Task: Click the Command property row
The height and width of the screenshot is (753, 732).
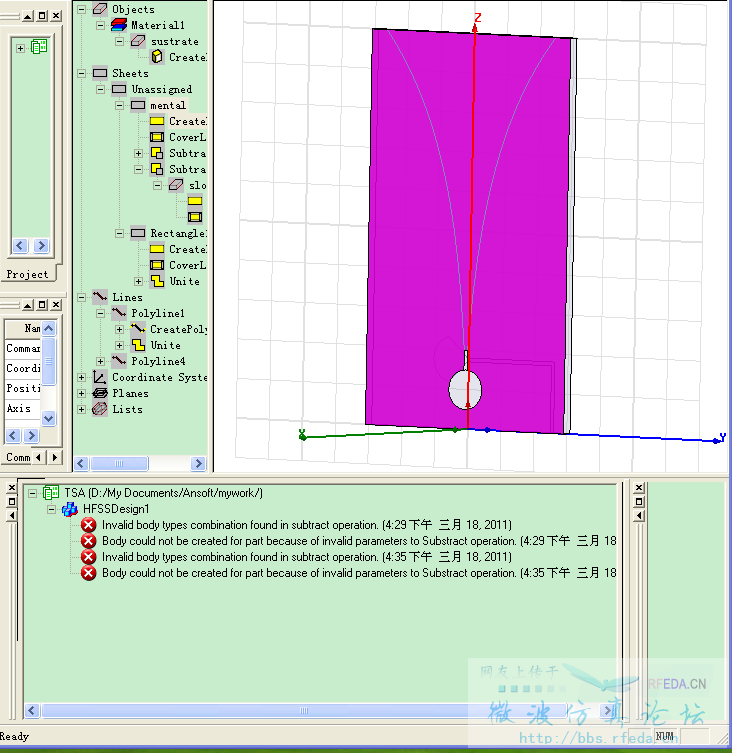Action: [x=23, y=348]
